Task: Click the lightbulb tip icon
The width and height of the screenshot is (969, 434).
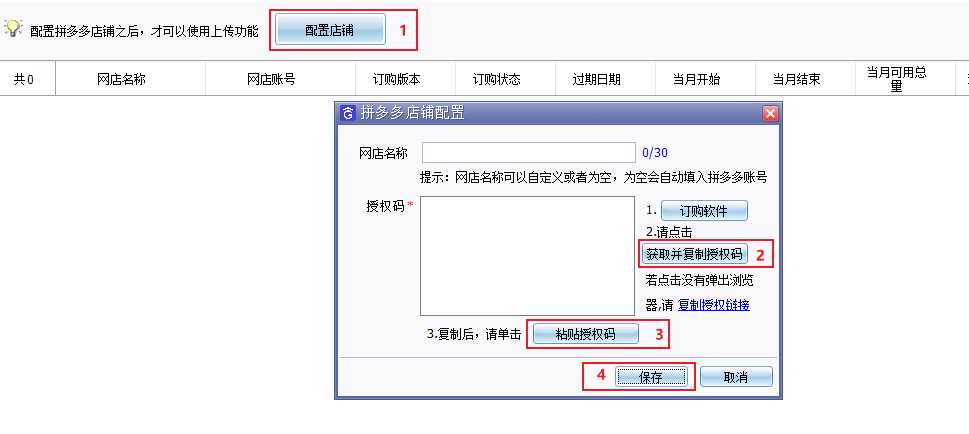Action: click(x=13, y=28)
